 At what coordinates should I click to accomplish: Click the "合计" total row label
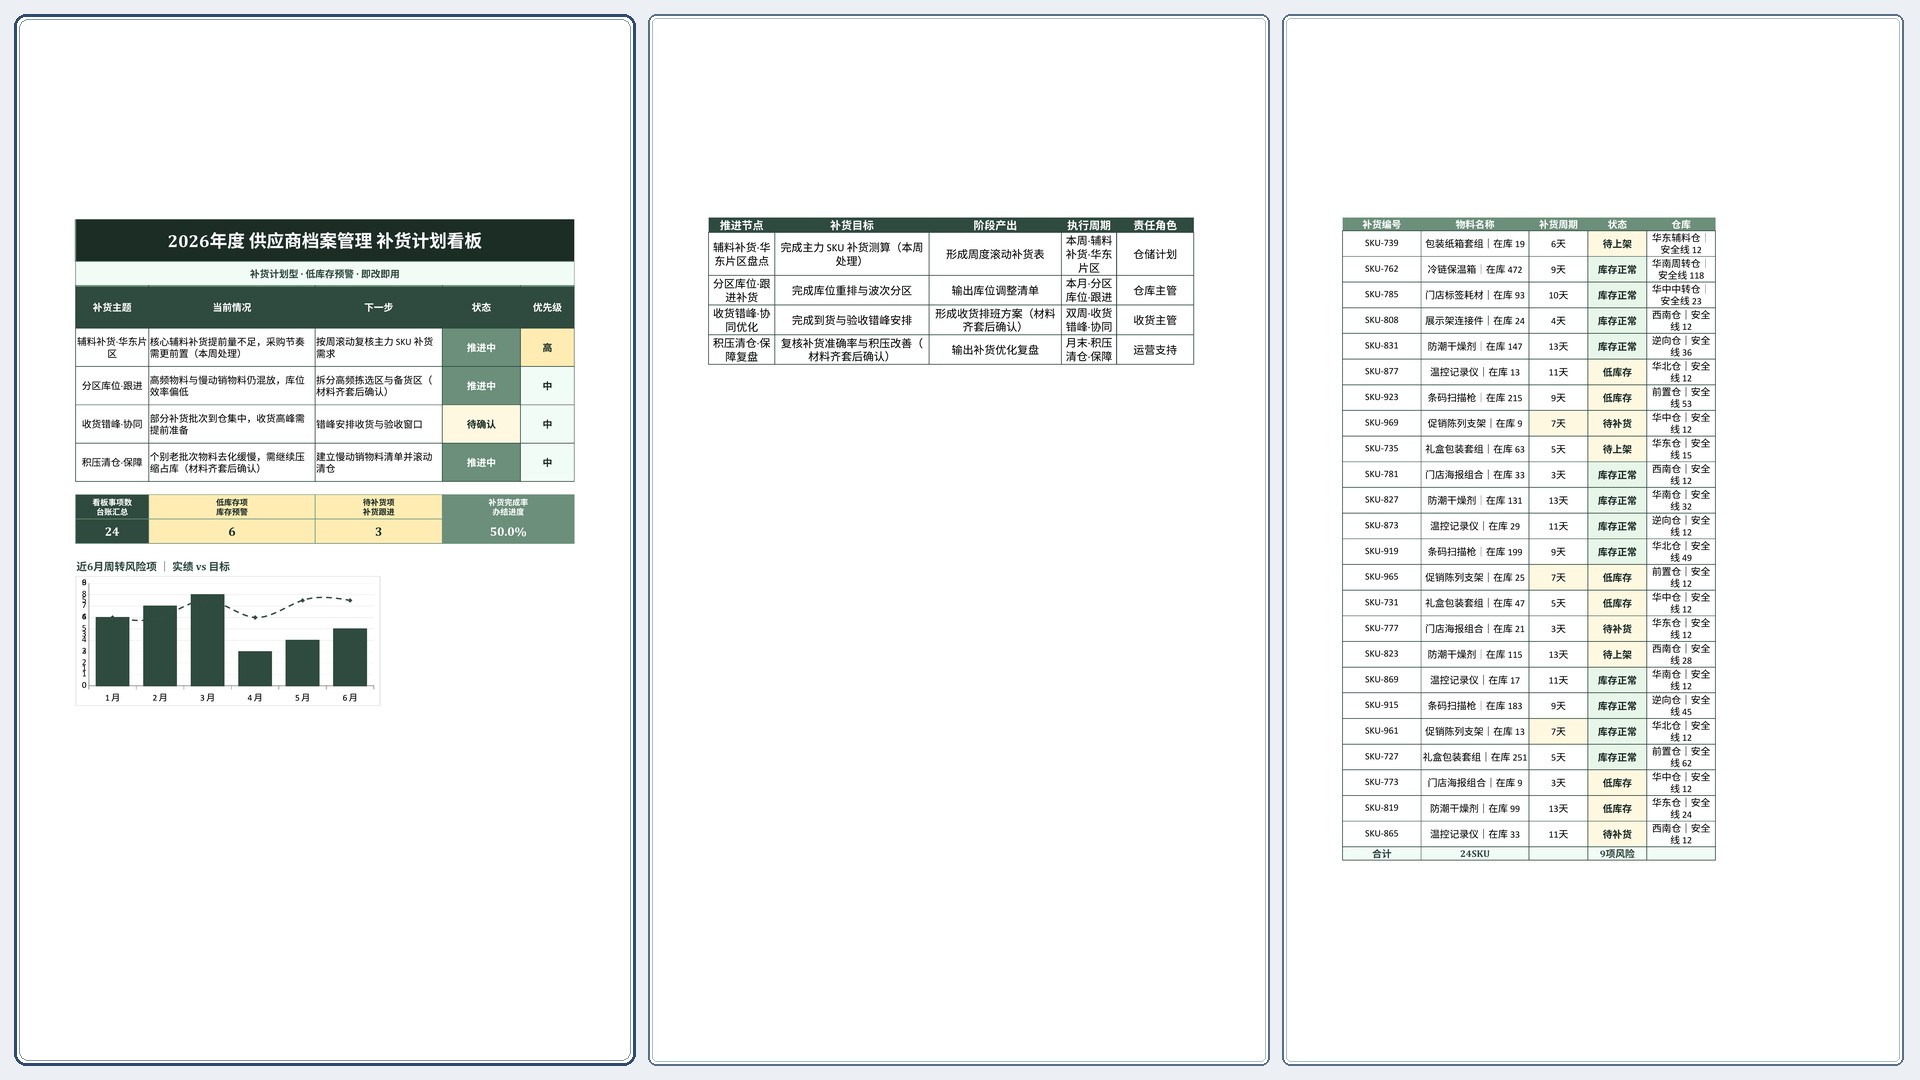(1382, 854)
